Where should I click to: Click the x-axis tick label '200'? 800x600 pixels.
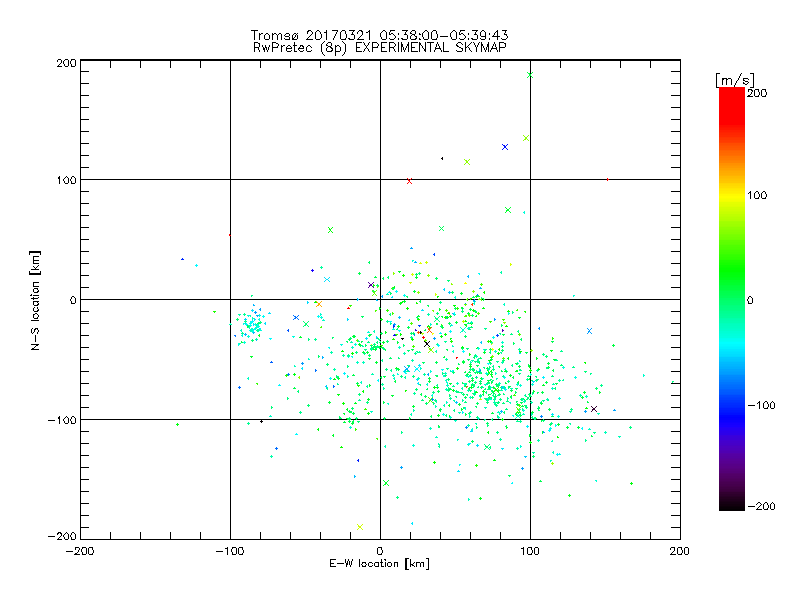pyautogui.click(x=680, y=551)
